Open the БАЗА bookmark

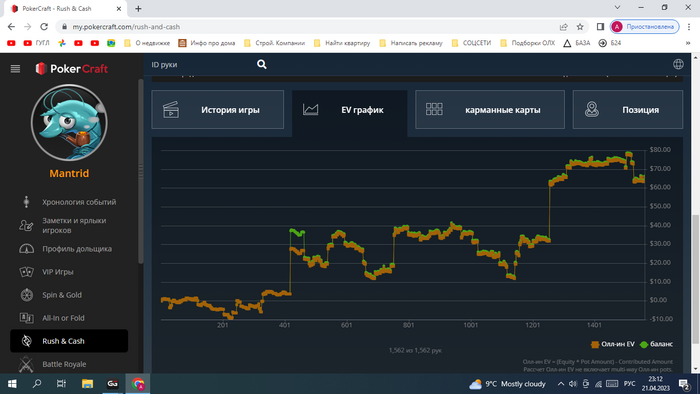576,43
